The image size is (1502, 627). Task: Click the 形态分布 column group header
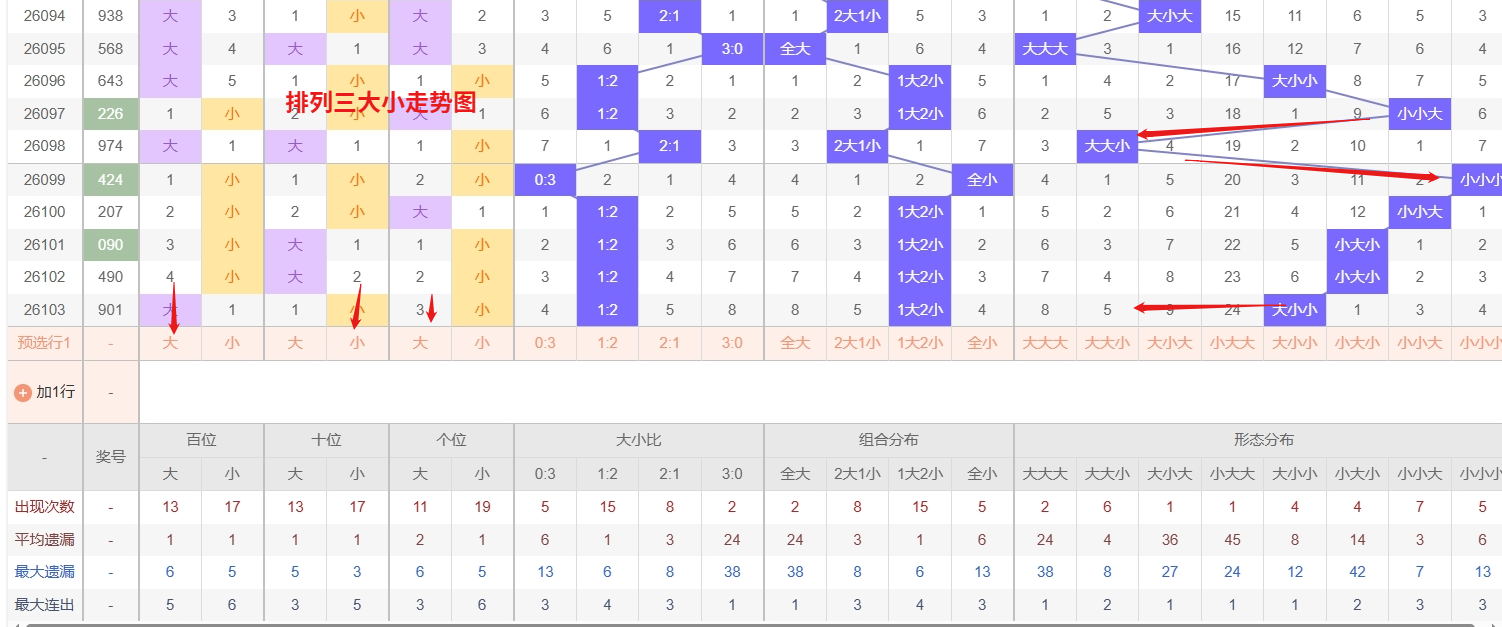pos(1264,440)
